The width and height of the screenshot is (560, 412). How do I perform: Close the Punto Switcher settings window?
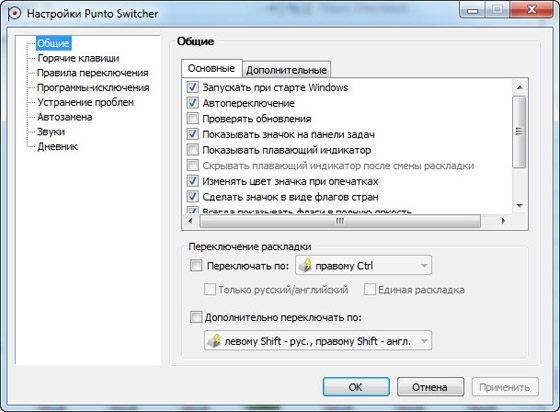tap(531, 10)
